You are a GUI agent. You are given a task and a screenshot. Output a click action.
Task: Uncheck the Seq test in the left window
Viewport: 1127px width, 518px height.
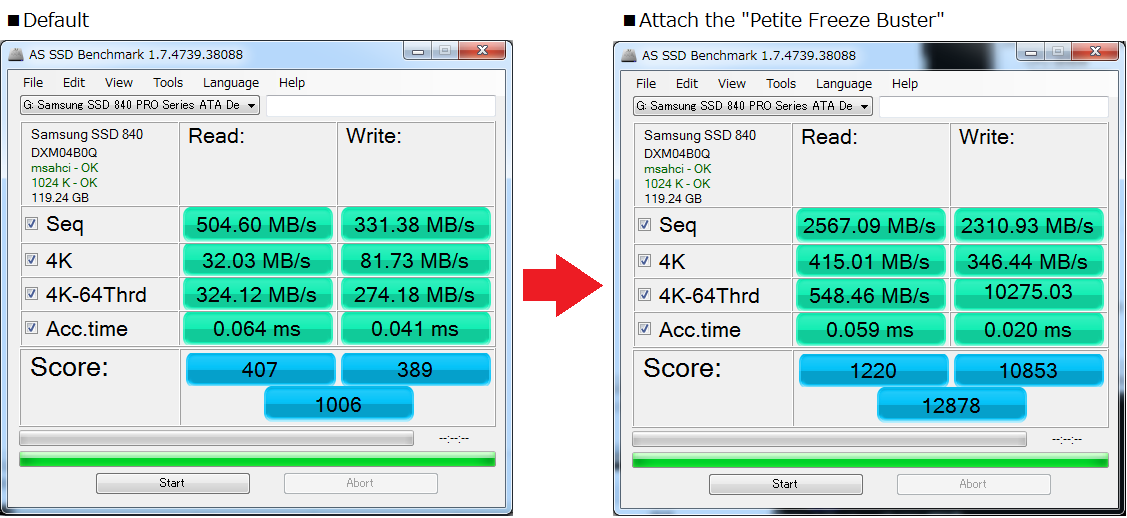tap(32, 224)
